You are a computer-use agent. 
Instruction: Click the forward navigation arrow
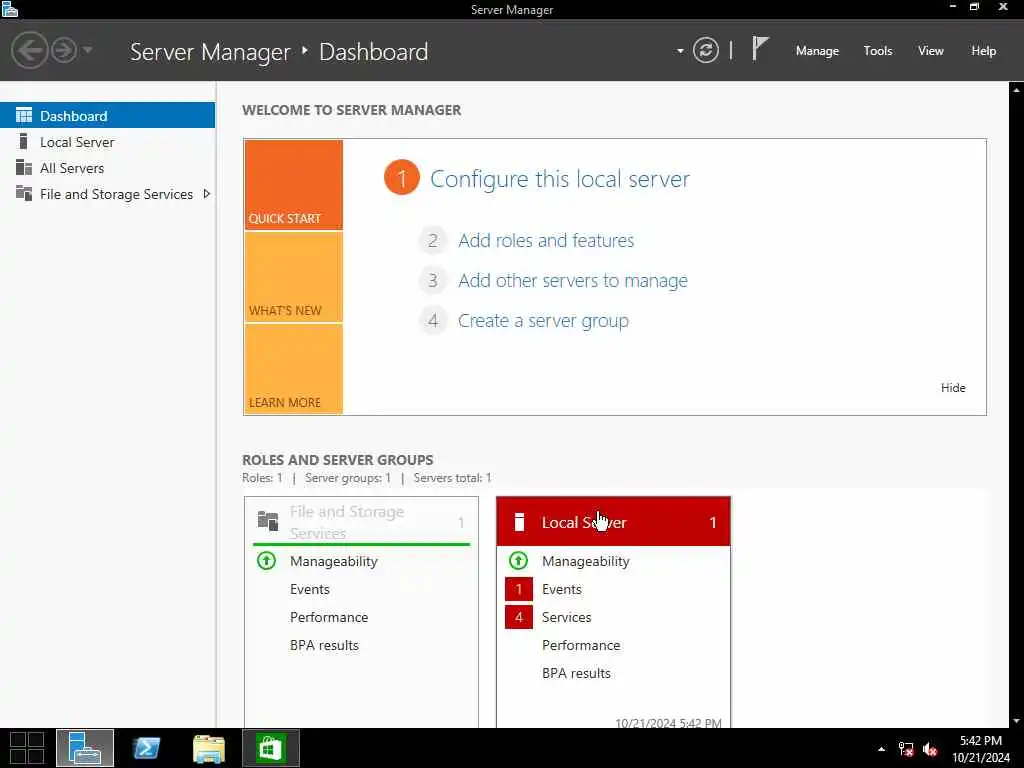tap(64, 50)
